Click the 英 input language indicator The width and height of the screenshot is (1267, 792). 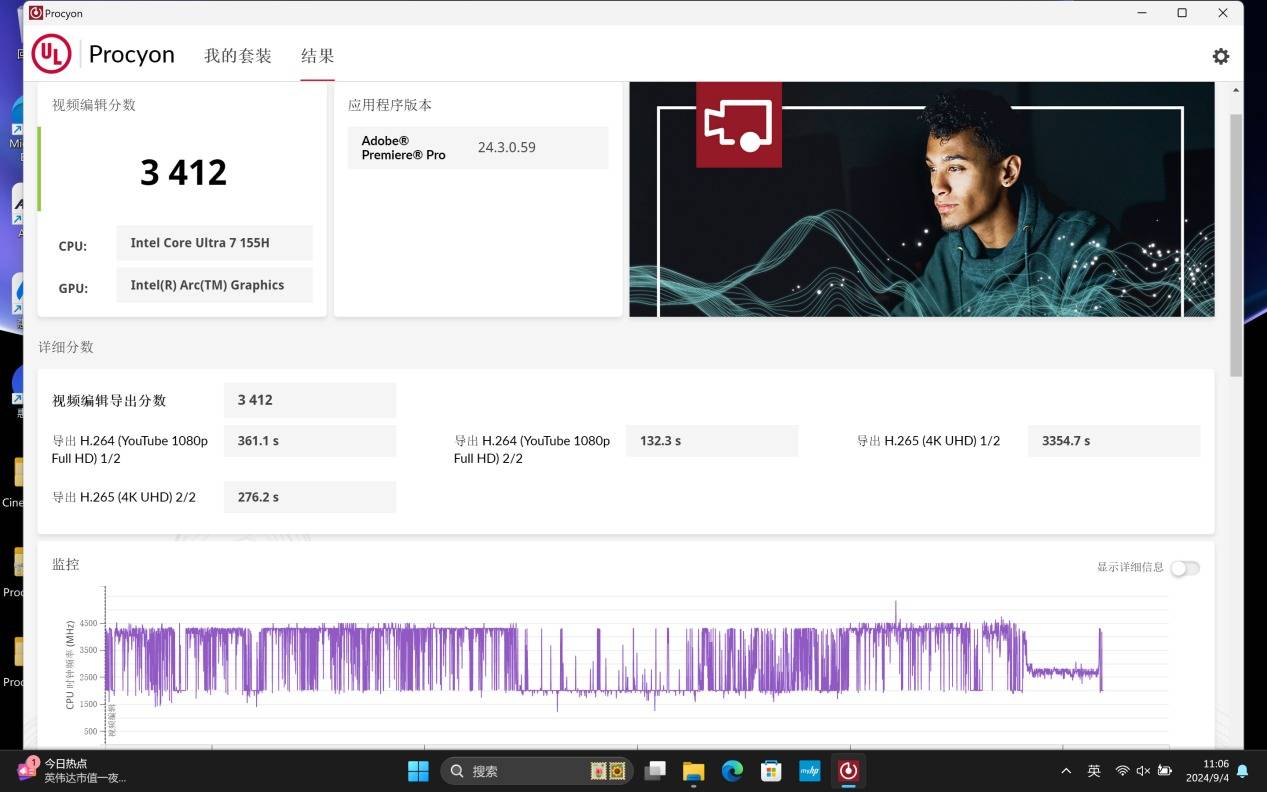pos(1094,771)
